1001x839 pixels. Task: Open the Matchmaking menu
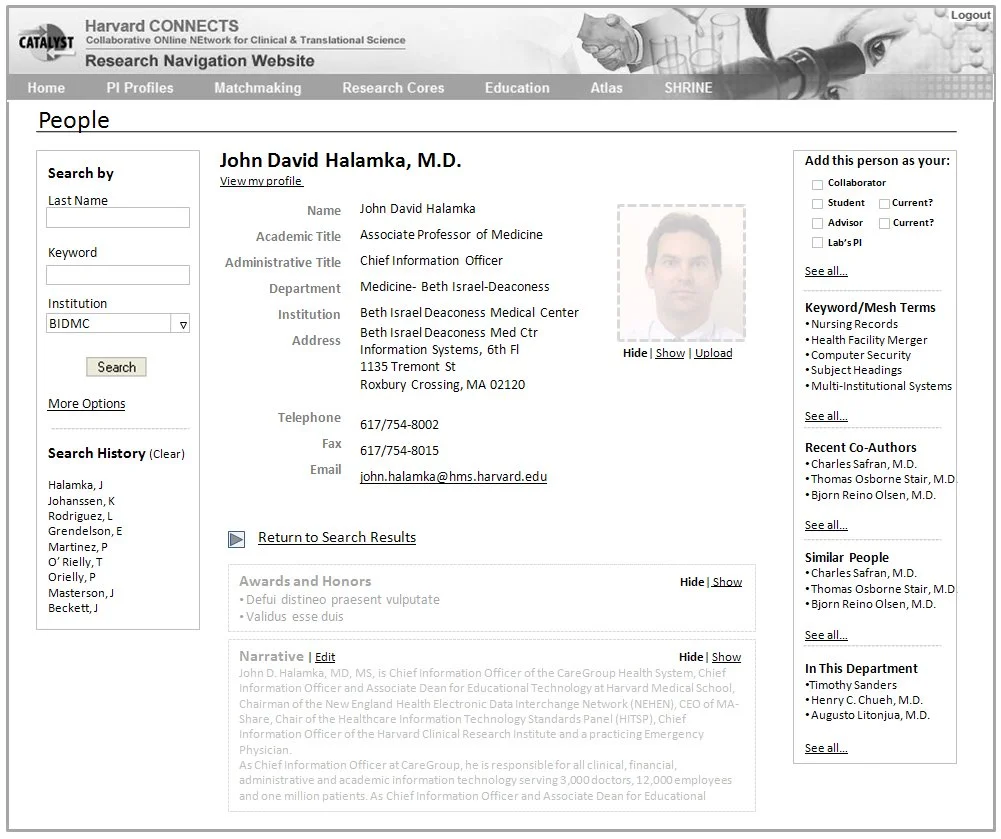[x=258, y=88]
